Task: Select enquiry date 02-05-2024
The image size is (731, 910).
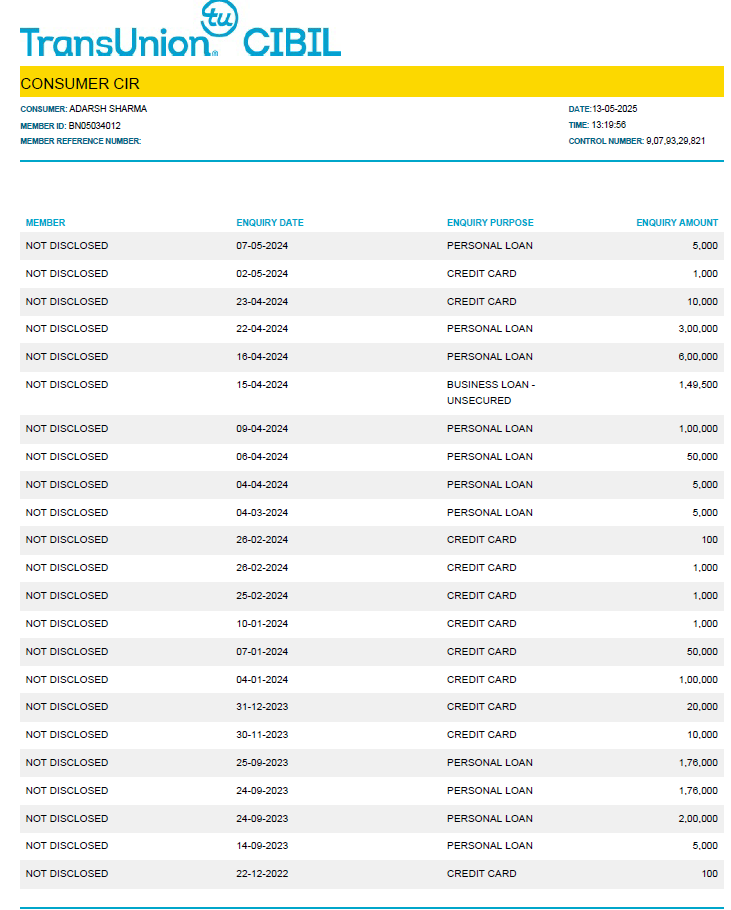Action: point(262,273)
